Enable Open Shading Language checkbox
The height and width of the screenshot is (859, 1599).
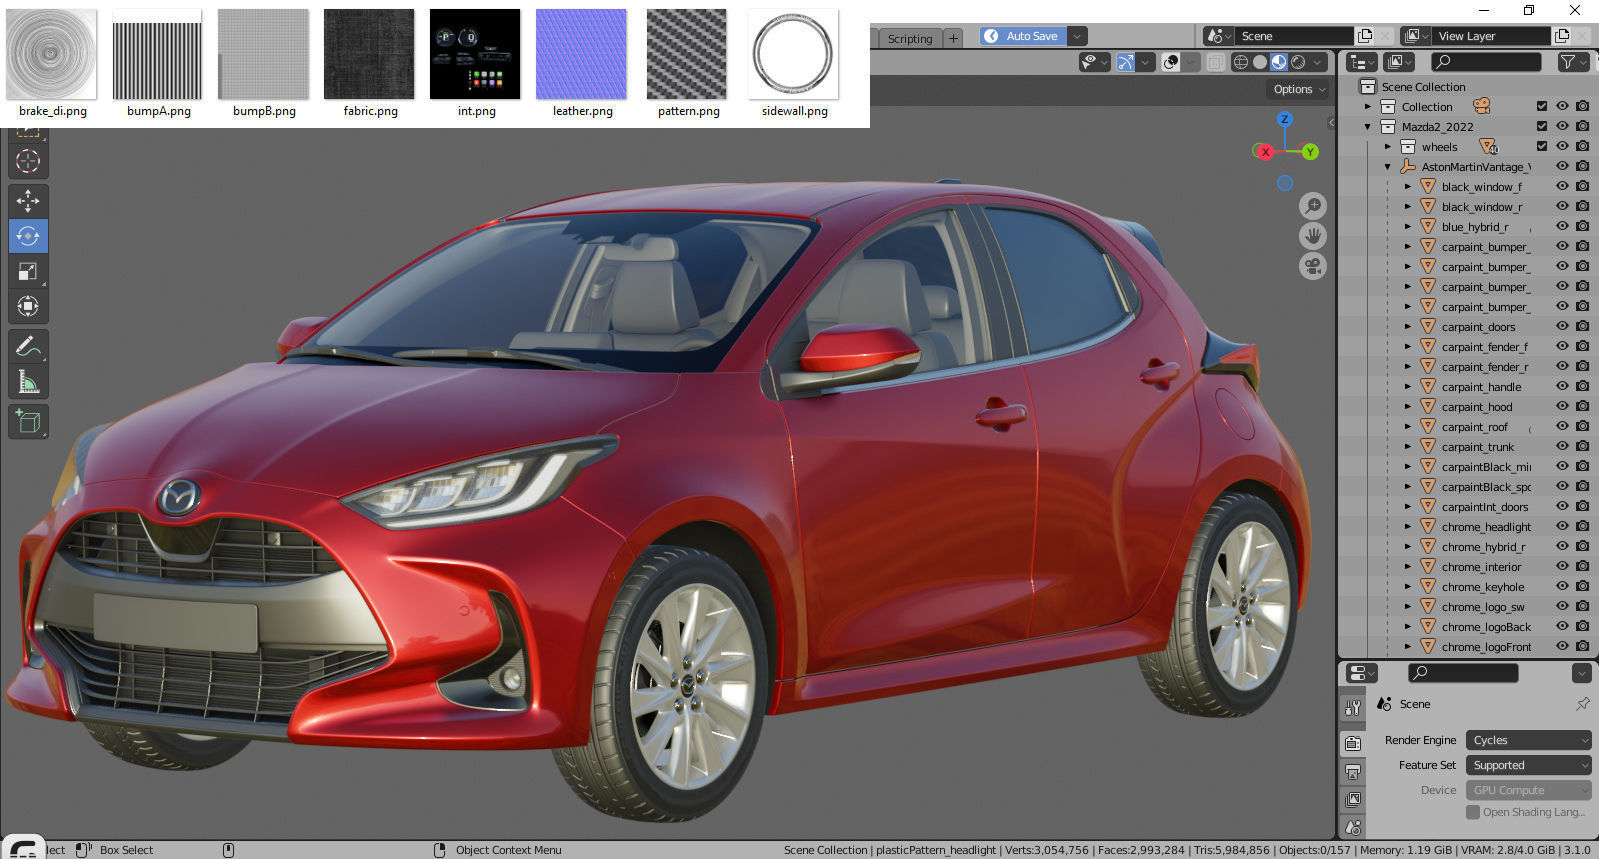(1473, 812)
